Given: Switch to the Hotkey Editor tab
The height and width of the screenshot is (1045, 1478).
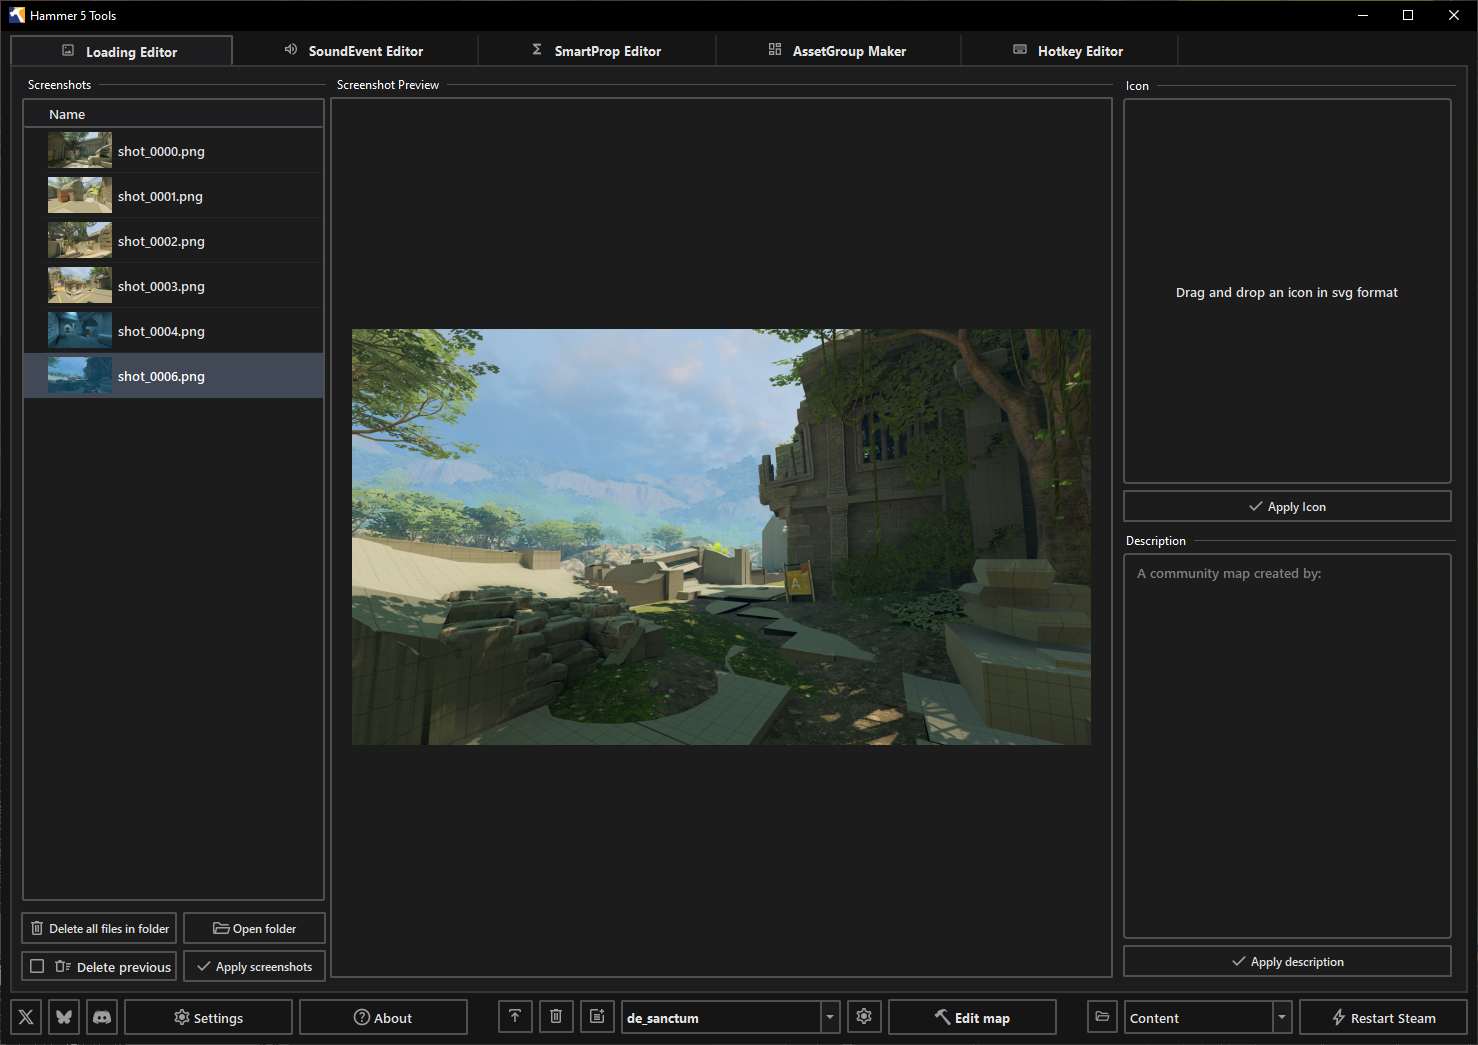Looking at the screenshot, I should tap(1068, 50).
